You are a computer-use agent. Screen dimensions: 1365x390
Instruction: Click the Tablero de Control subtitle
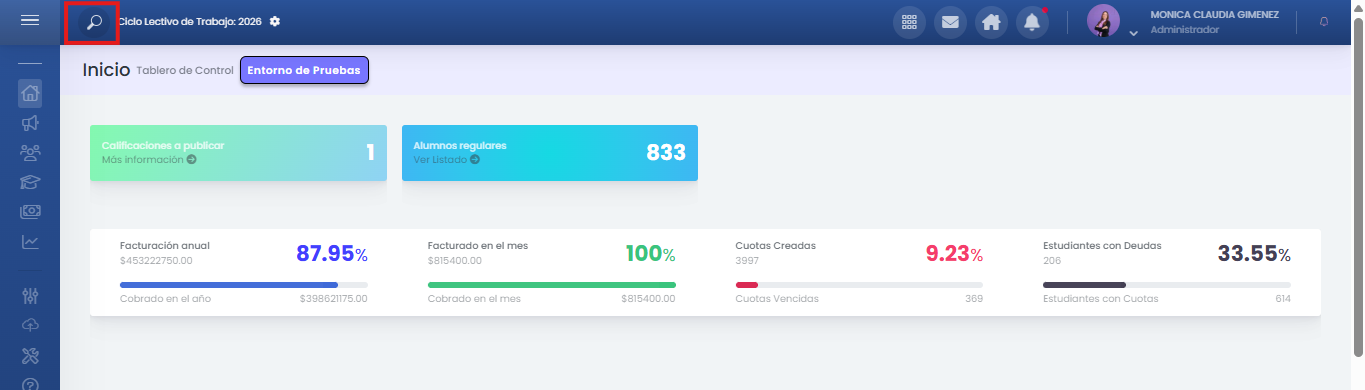tap(185, 70)
